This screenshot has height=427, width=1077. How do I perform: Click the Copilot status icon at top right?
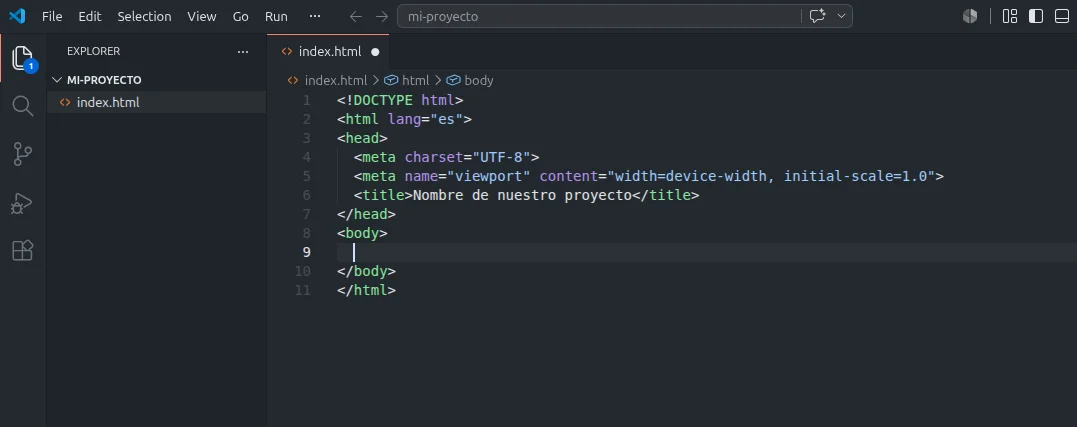(970, 16)
